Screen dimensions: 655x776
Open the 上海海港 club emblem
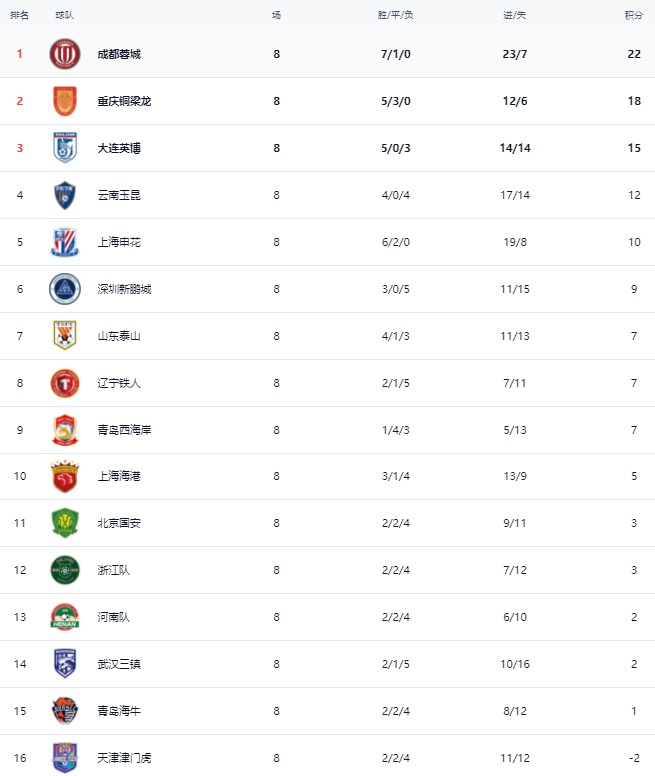point(65,477)
